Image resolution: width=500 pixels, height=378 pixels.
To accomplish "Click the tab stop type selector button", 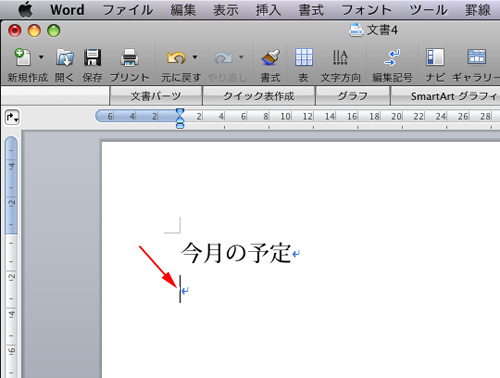I will (x=12, y=117).
